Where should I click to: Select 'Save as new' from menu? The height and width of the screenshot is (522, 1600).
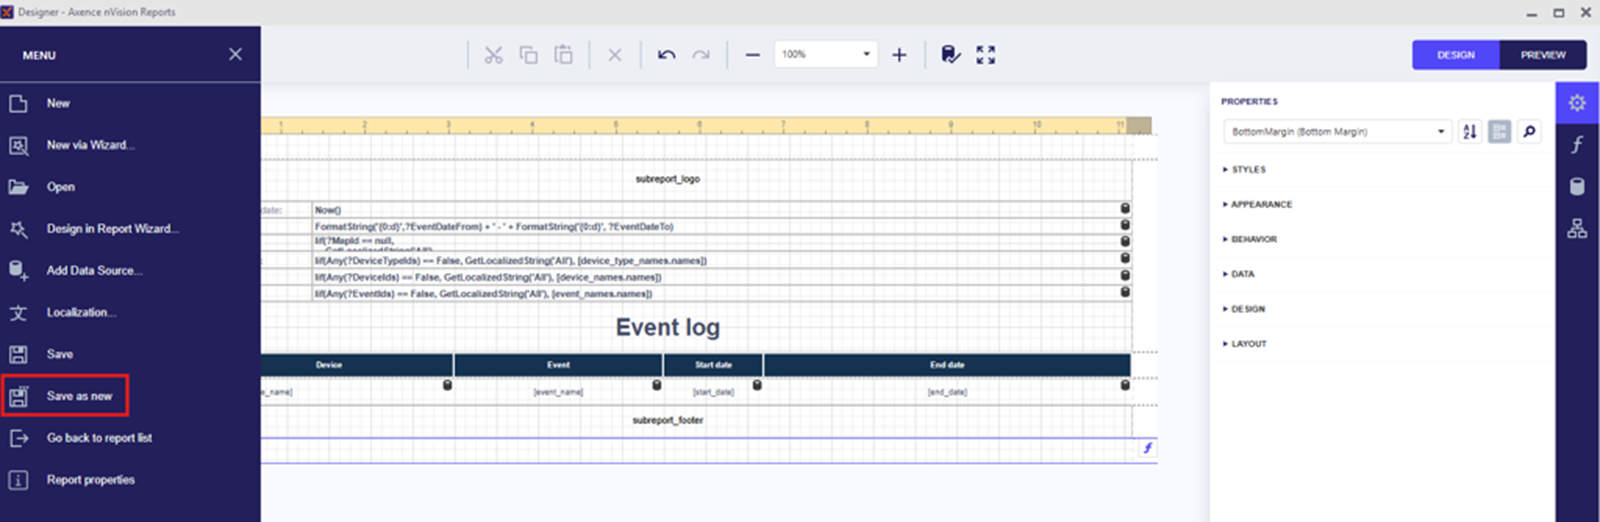(79, 396)
